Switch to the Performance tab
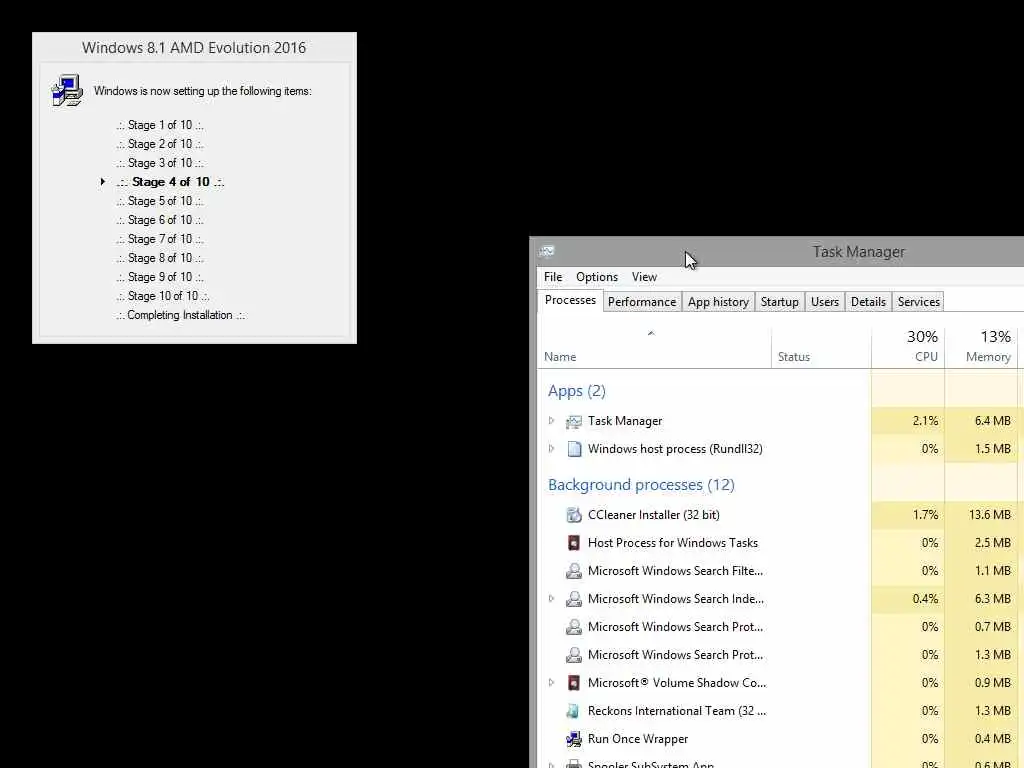This screenshot has height=768, width=1024. [642, 302]
